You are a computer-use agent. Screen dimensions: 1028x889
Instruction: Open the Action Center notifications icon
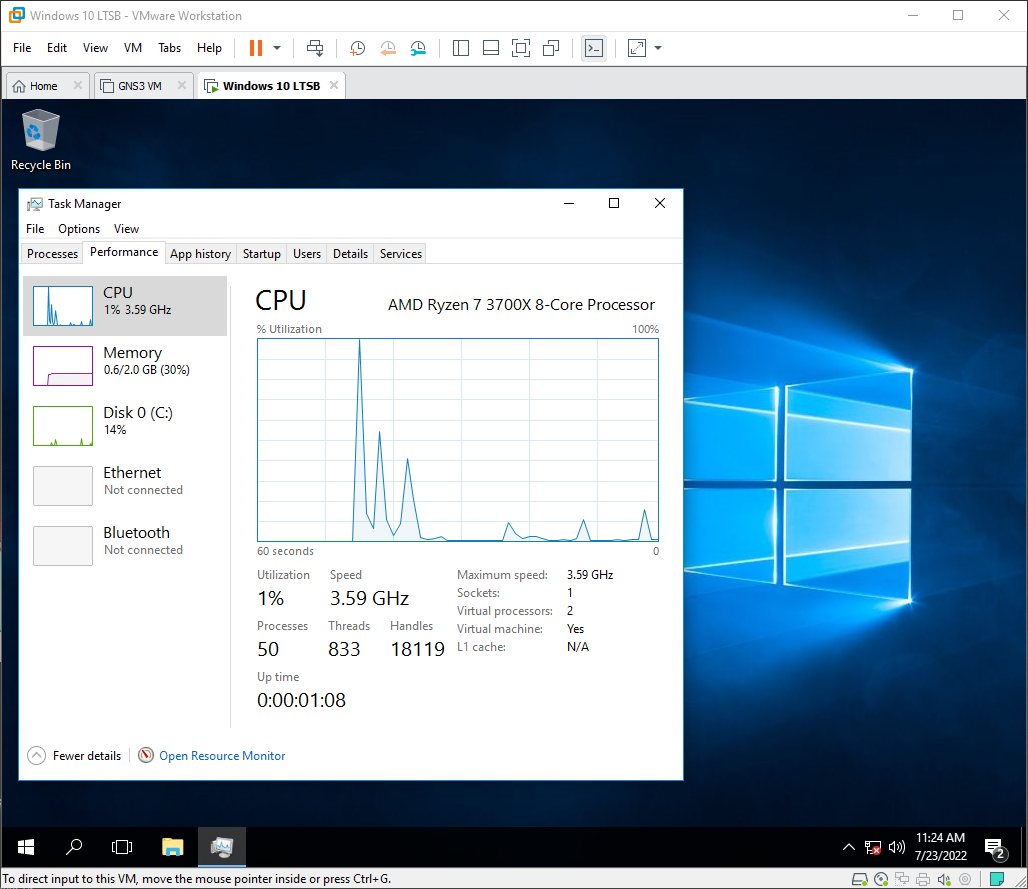pyautogui.click(x=995, y=848)
